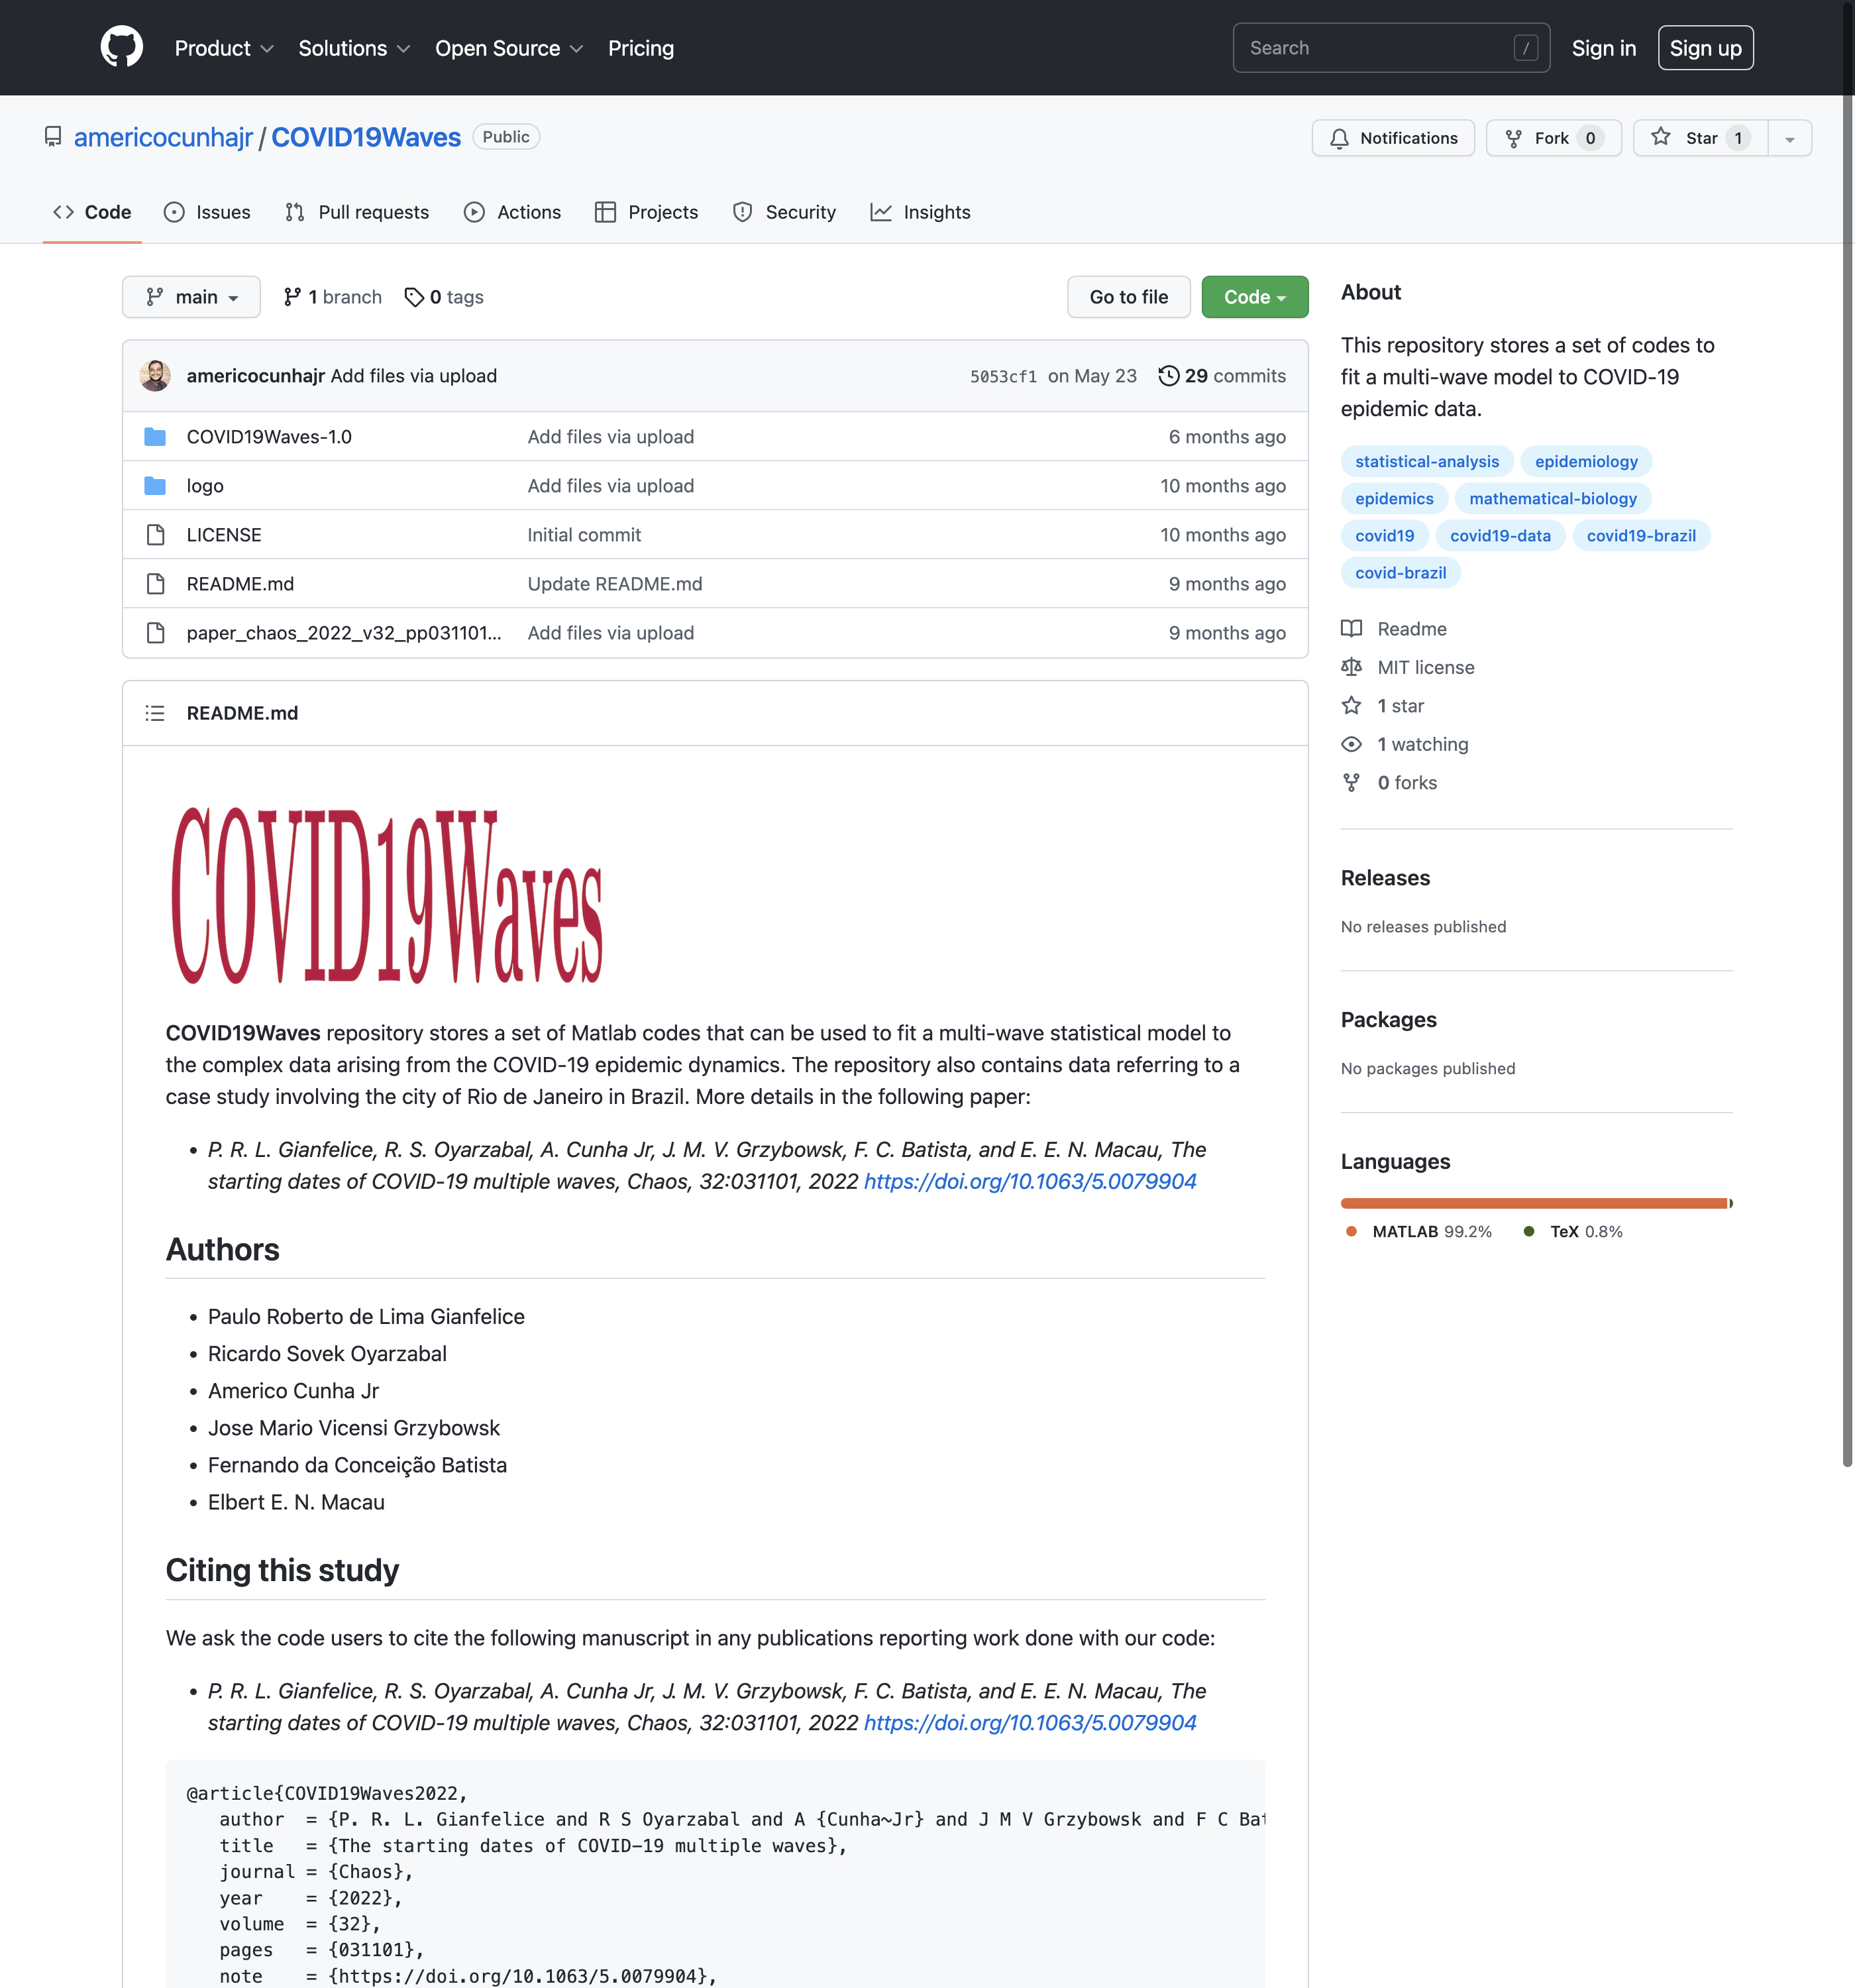Click the LICENSE file icon

[x=155, y=535]
